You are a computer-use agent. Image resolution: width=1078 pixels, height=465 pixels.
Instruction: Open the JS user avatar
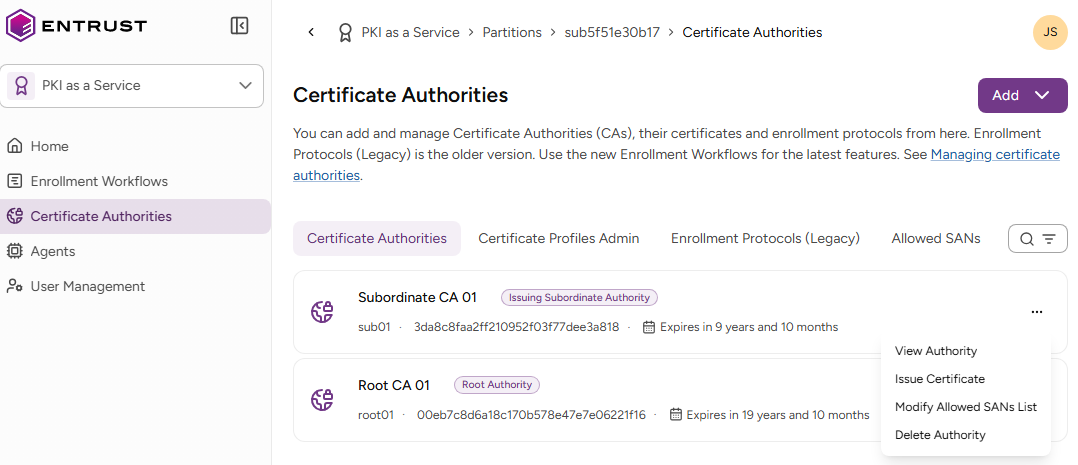pos(1050,32)
